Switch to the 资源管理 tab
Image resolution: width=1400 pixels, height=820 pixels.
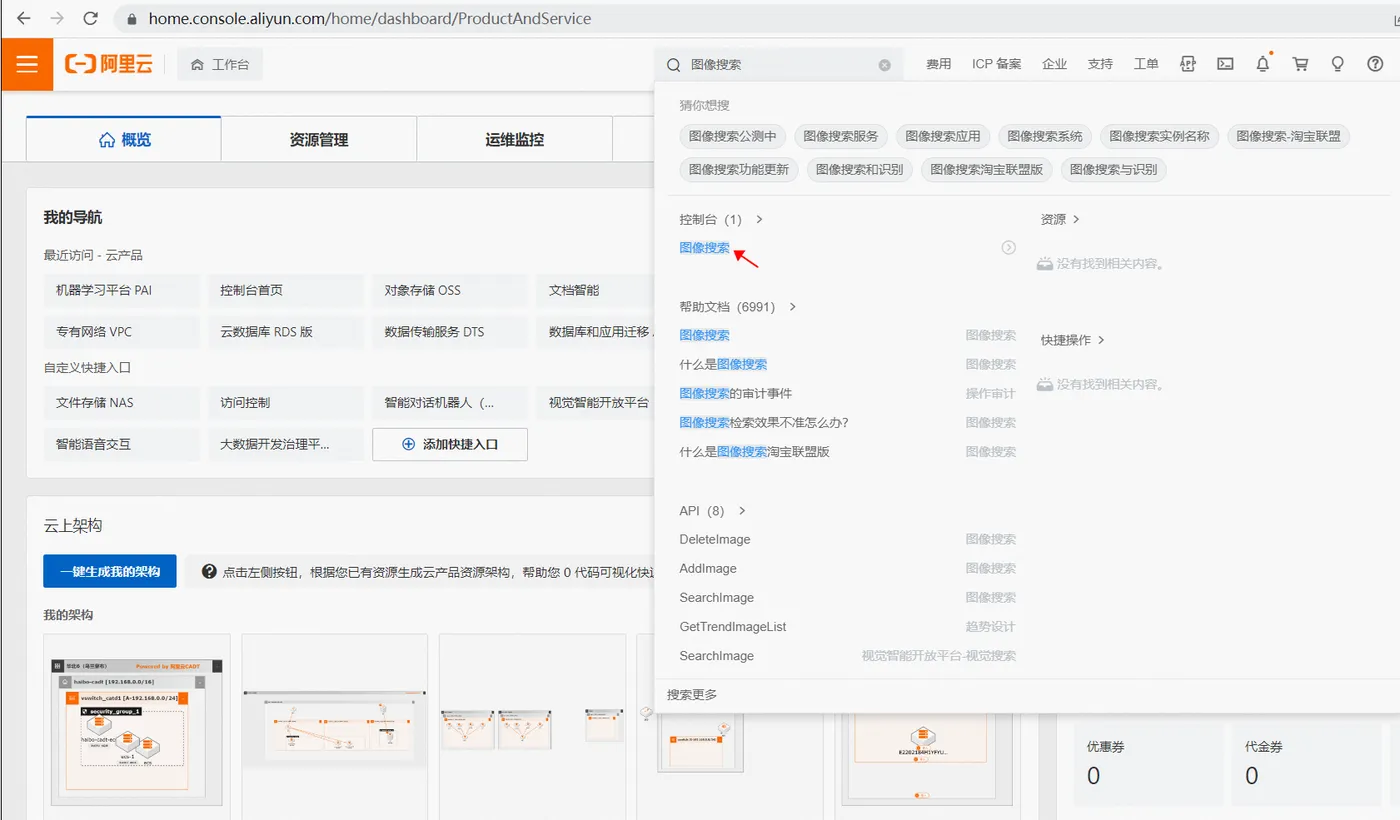tap(319, 140)
